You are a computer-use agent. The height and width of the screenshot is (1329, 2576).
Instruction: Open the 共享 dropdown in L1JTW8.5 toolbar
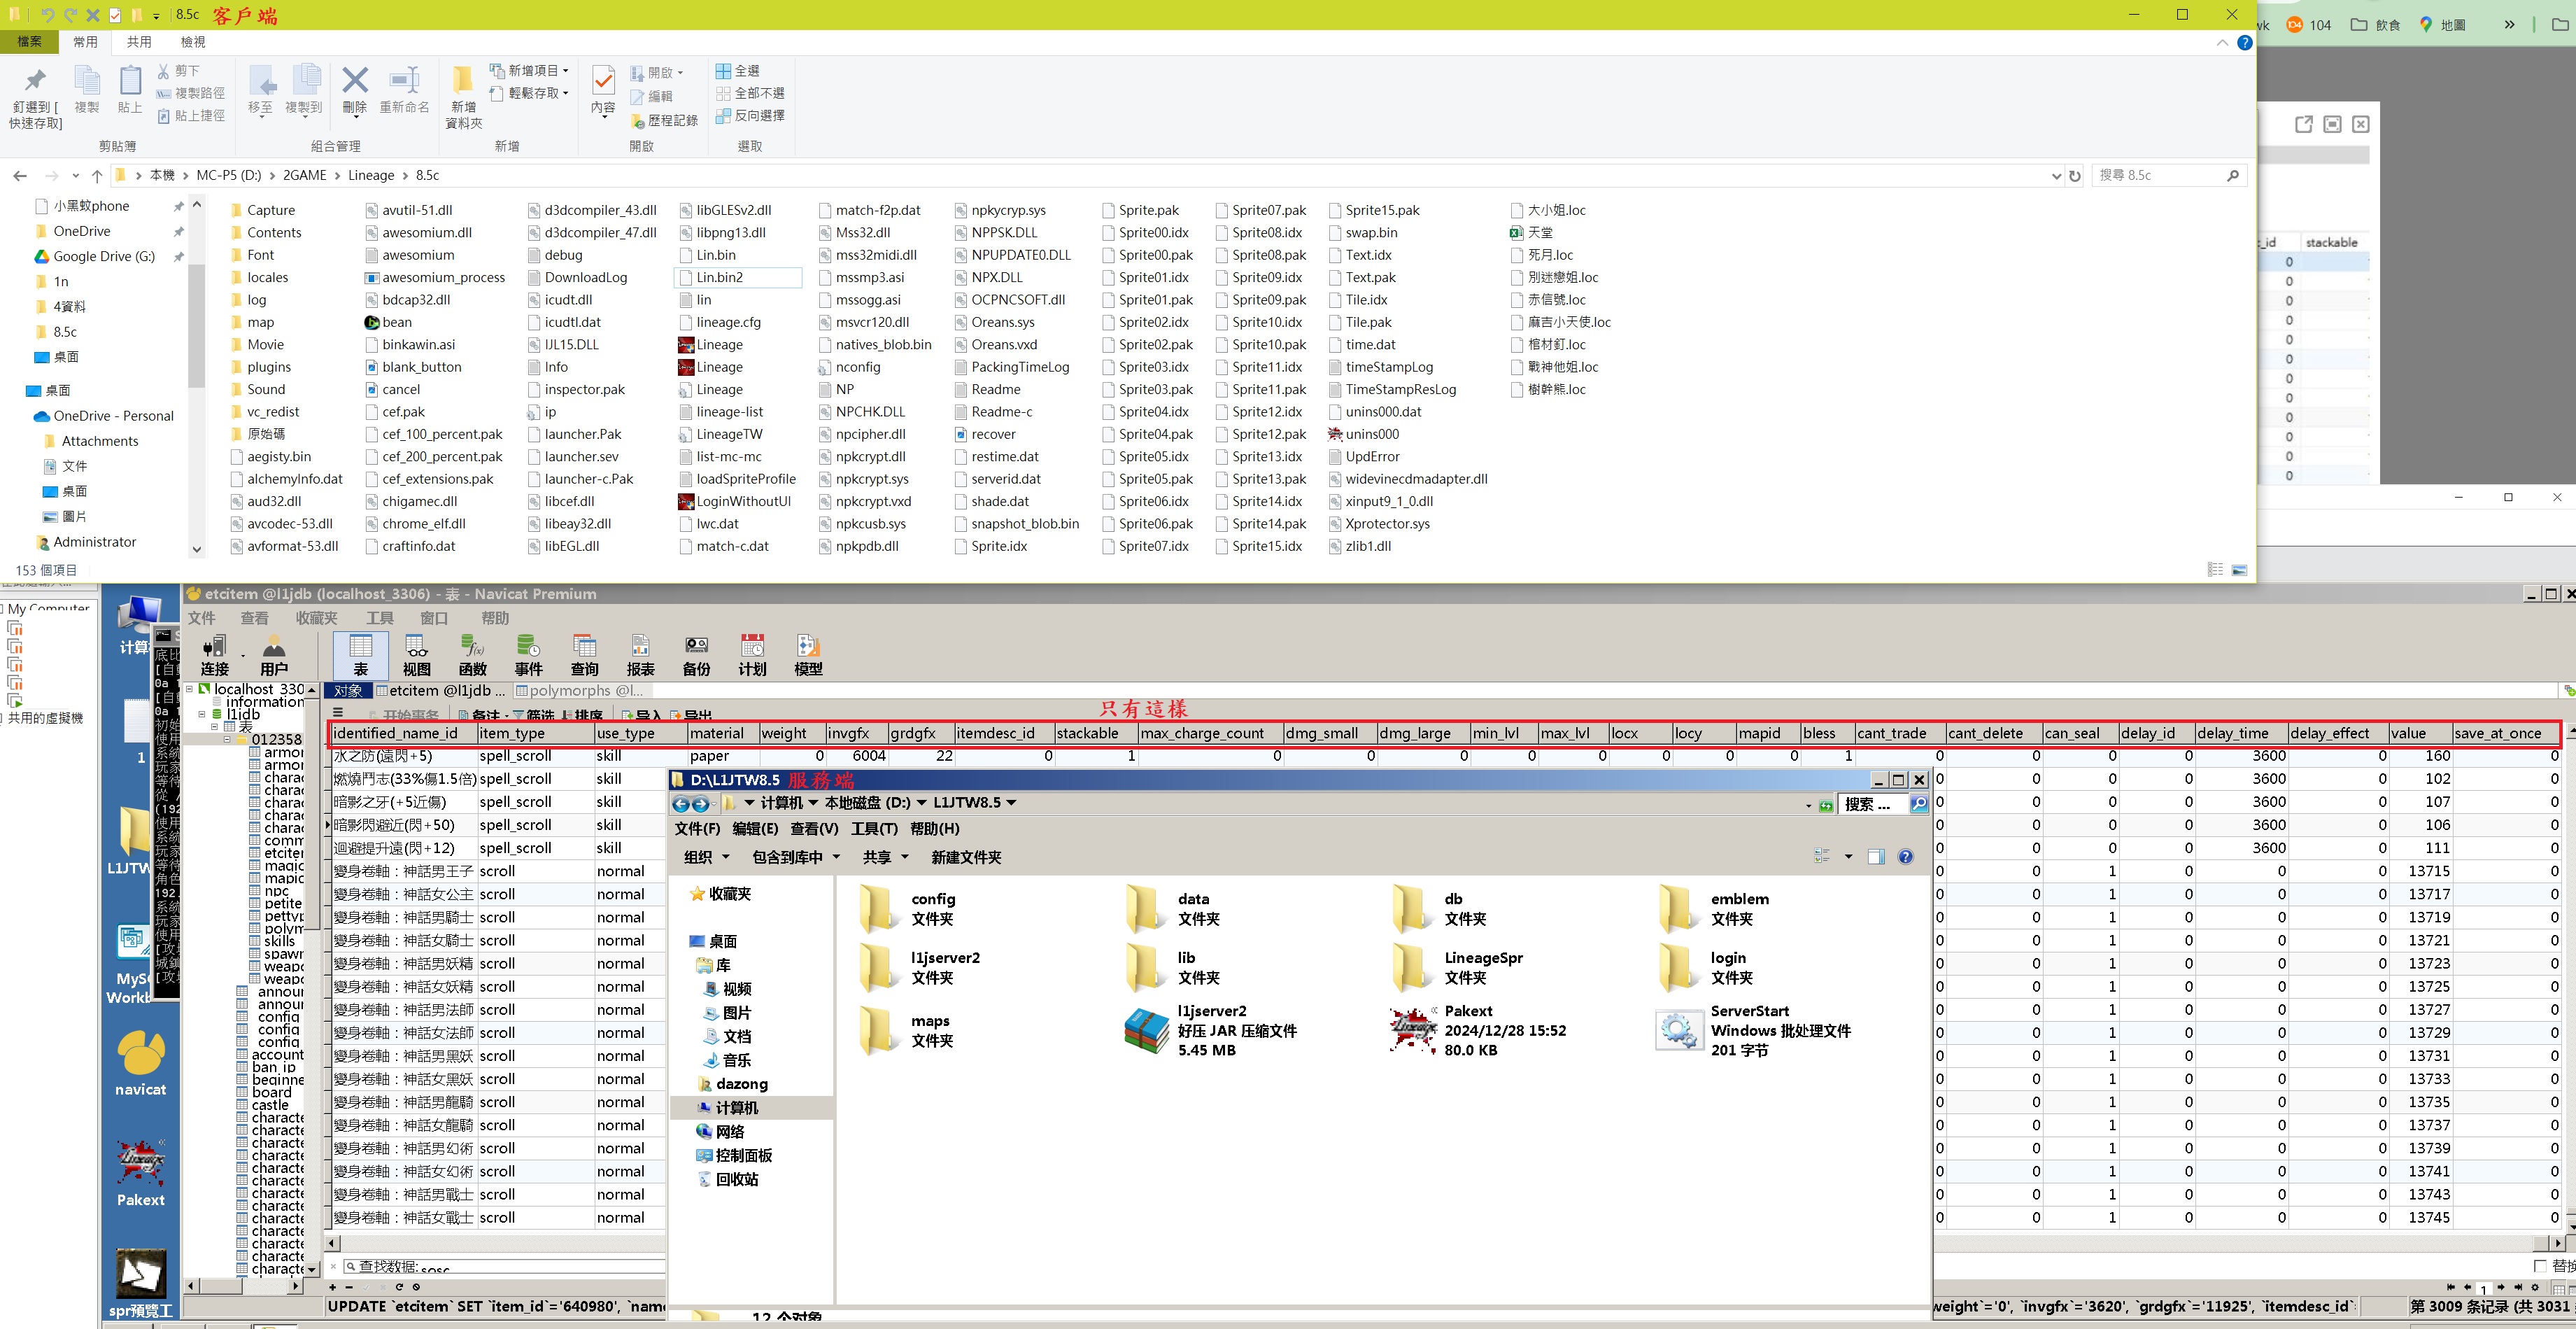886,857
